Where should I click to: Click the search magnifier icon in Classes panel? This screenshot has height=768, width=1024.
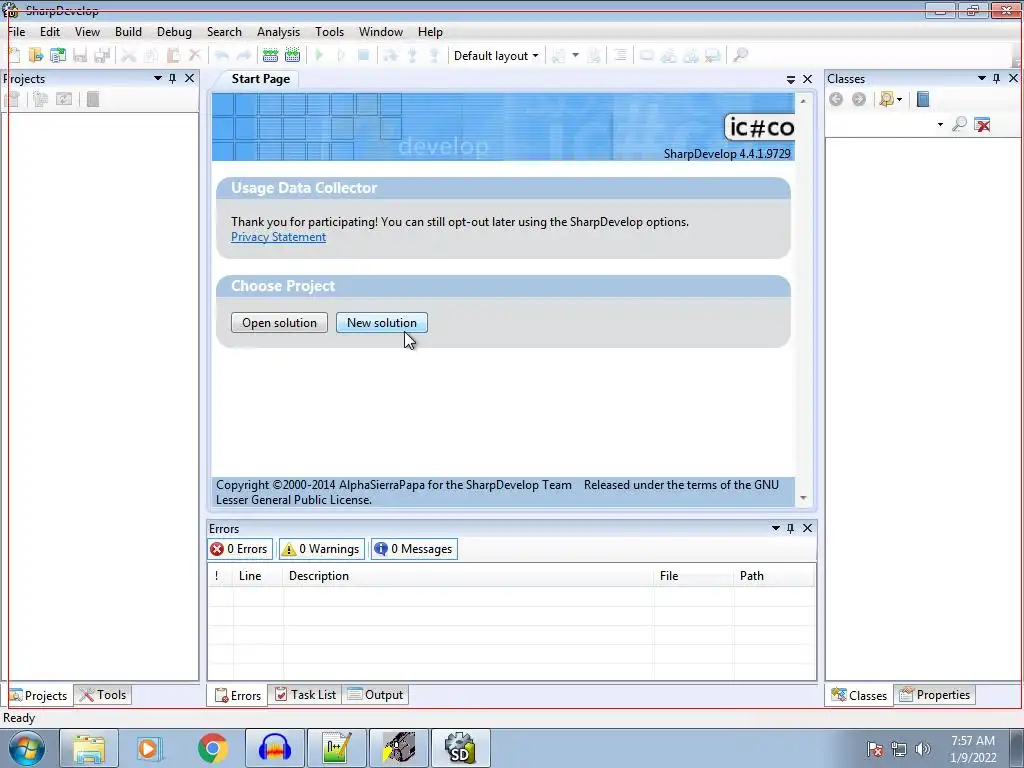(959, 124)
